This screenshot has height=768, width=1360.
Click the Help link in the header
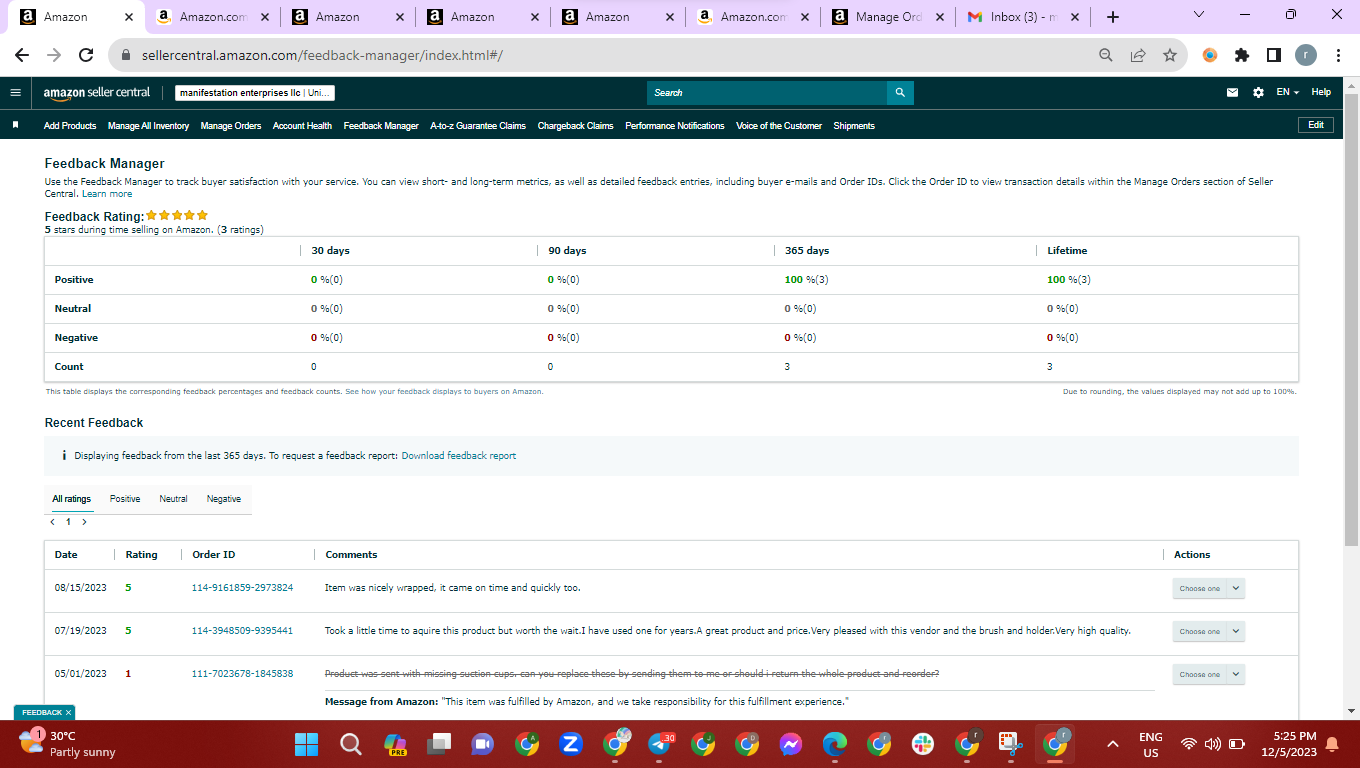[1321, 92]
